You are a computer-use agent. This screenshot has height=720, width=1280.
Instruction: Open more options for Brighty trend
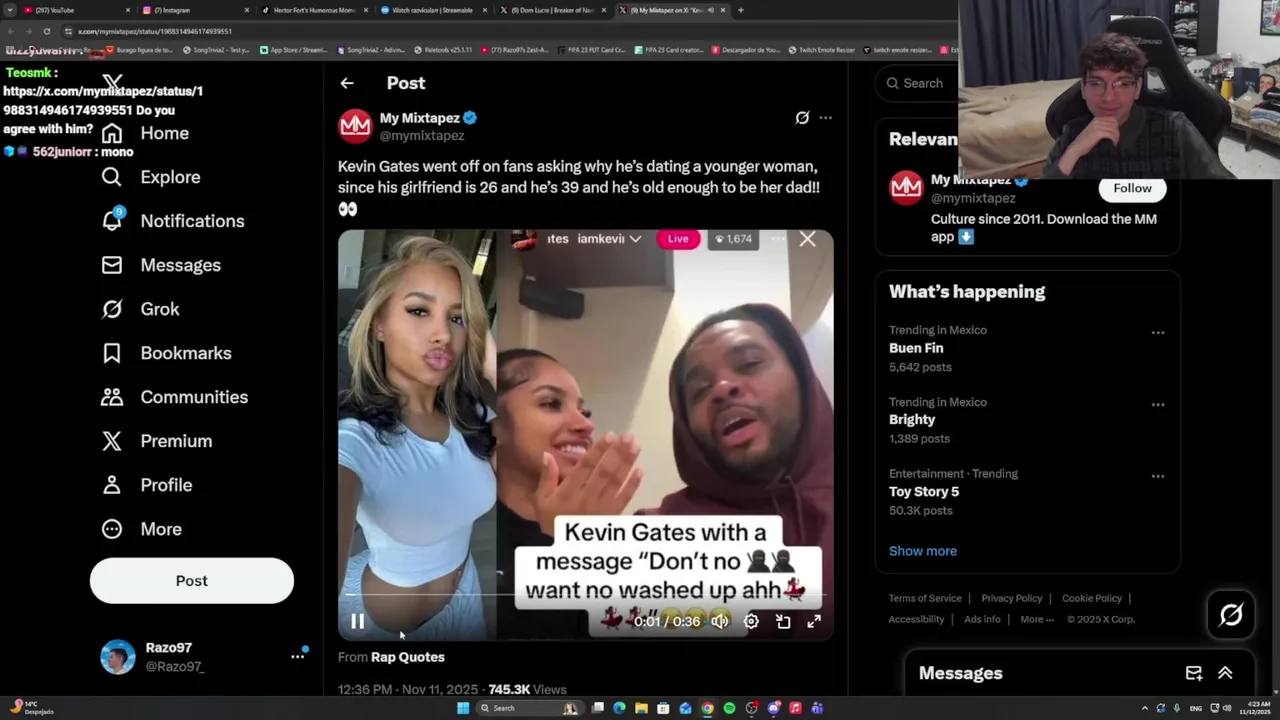[x=1158, y=405]
